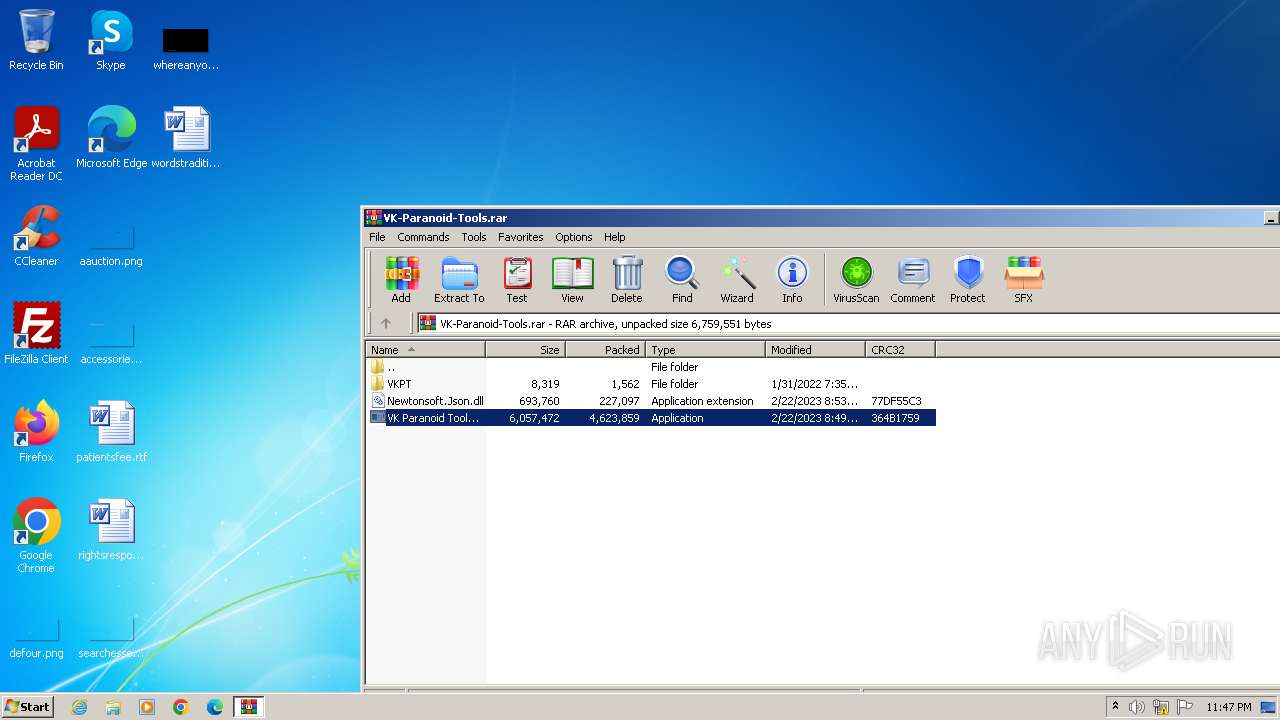This screenshot has height=720, width=1280.
Task: Select the rightsrespo... Word document icon
Action: tap(111, 530)
